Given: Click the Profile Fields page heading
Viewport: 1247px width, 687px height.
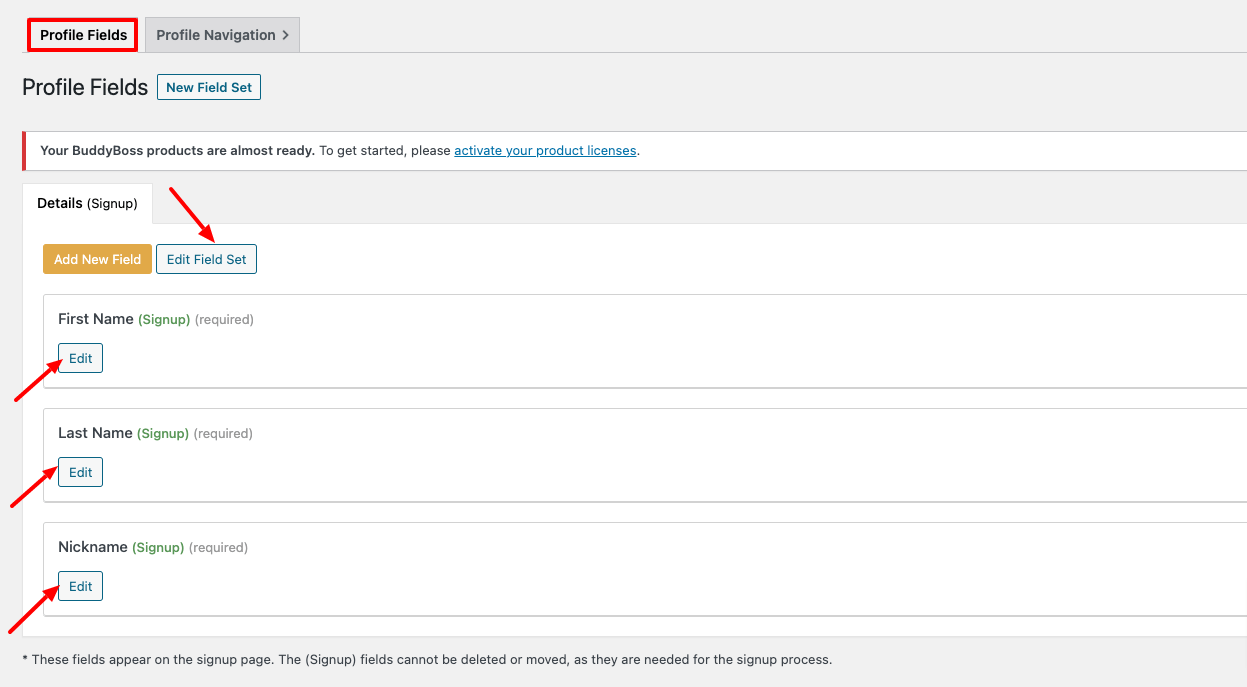Looking at the screenshot, I should coord(85,88).
